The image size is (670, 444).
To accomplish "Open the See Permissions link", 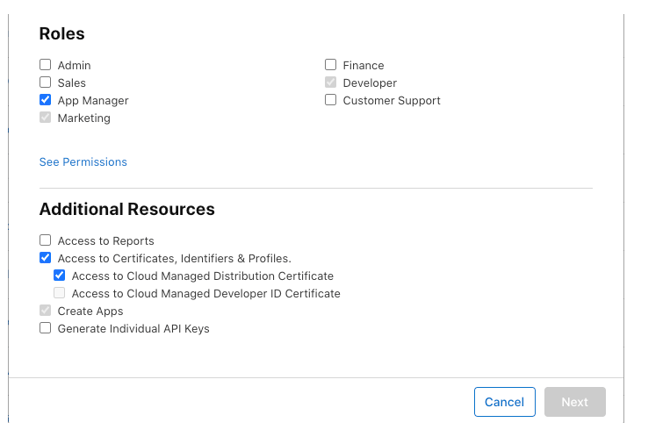I will 83,162.
